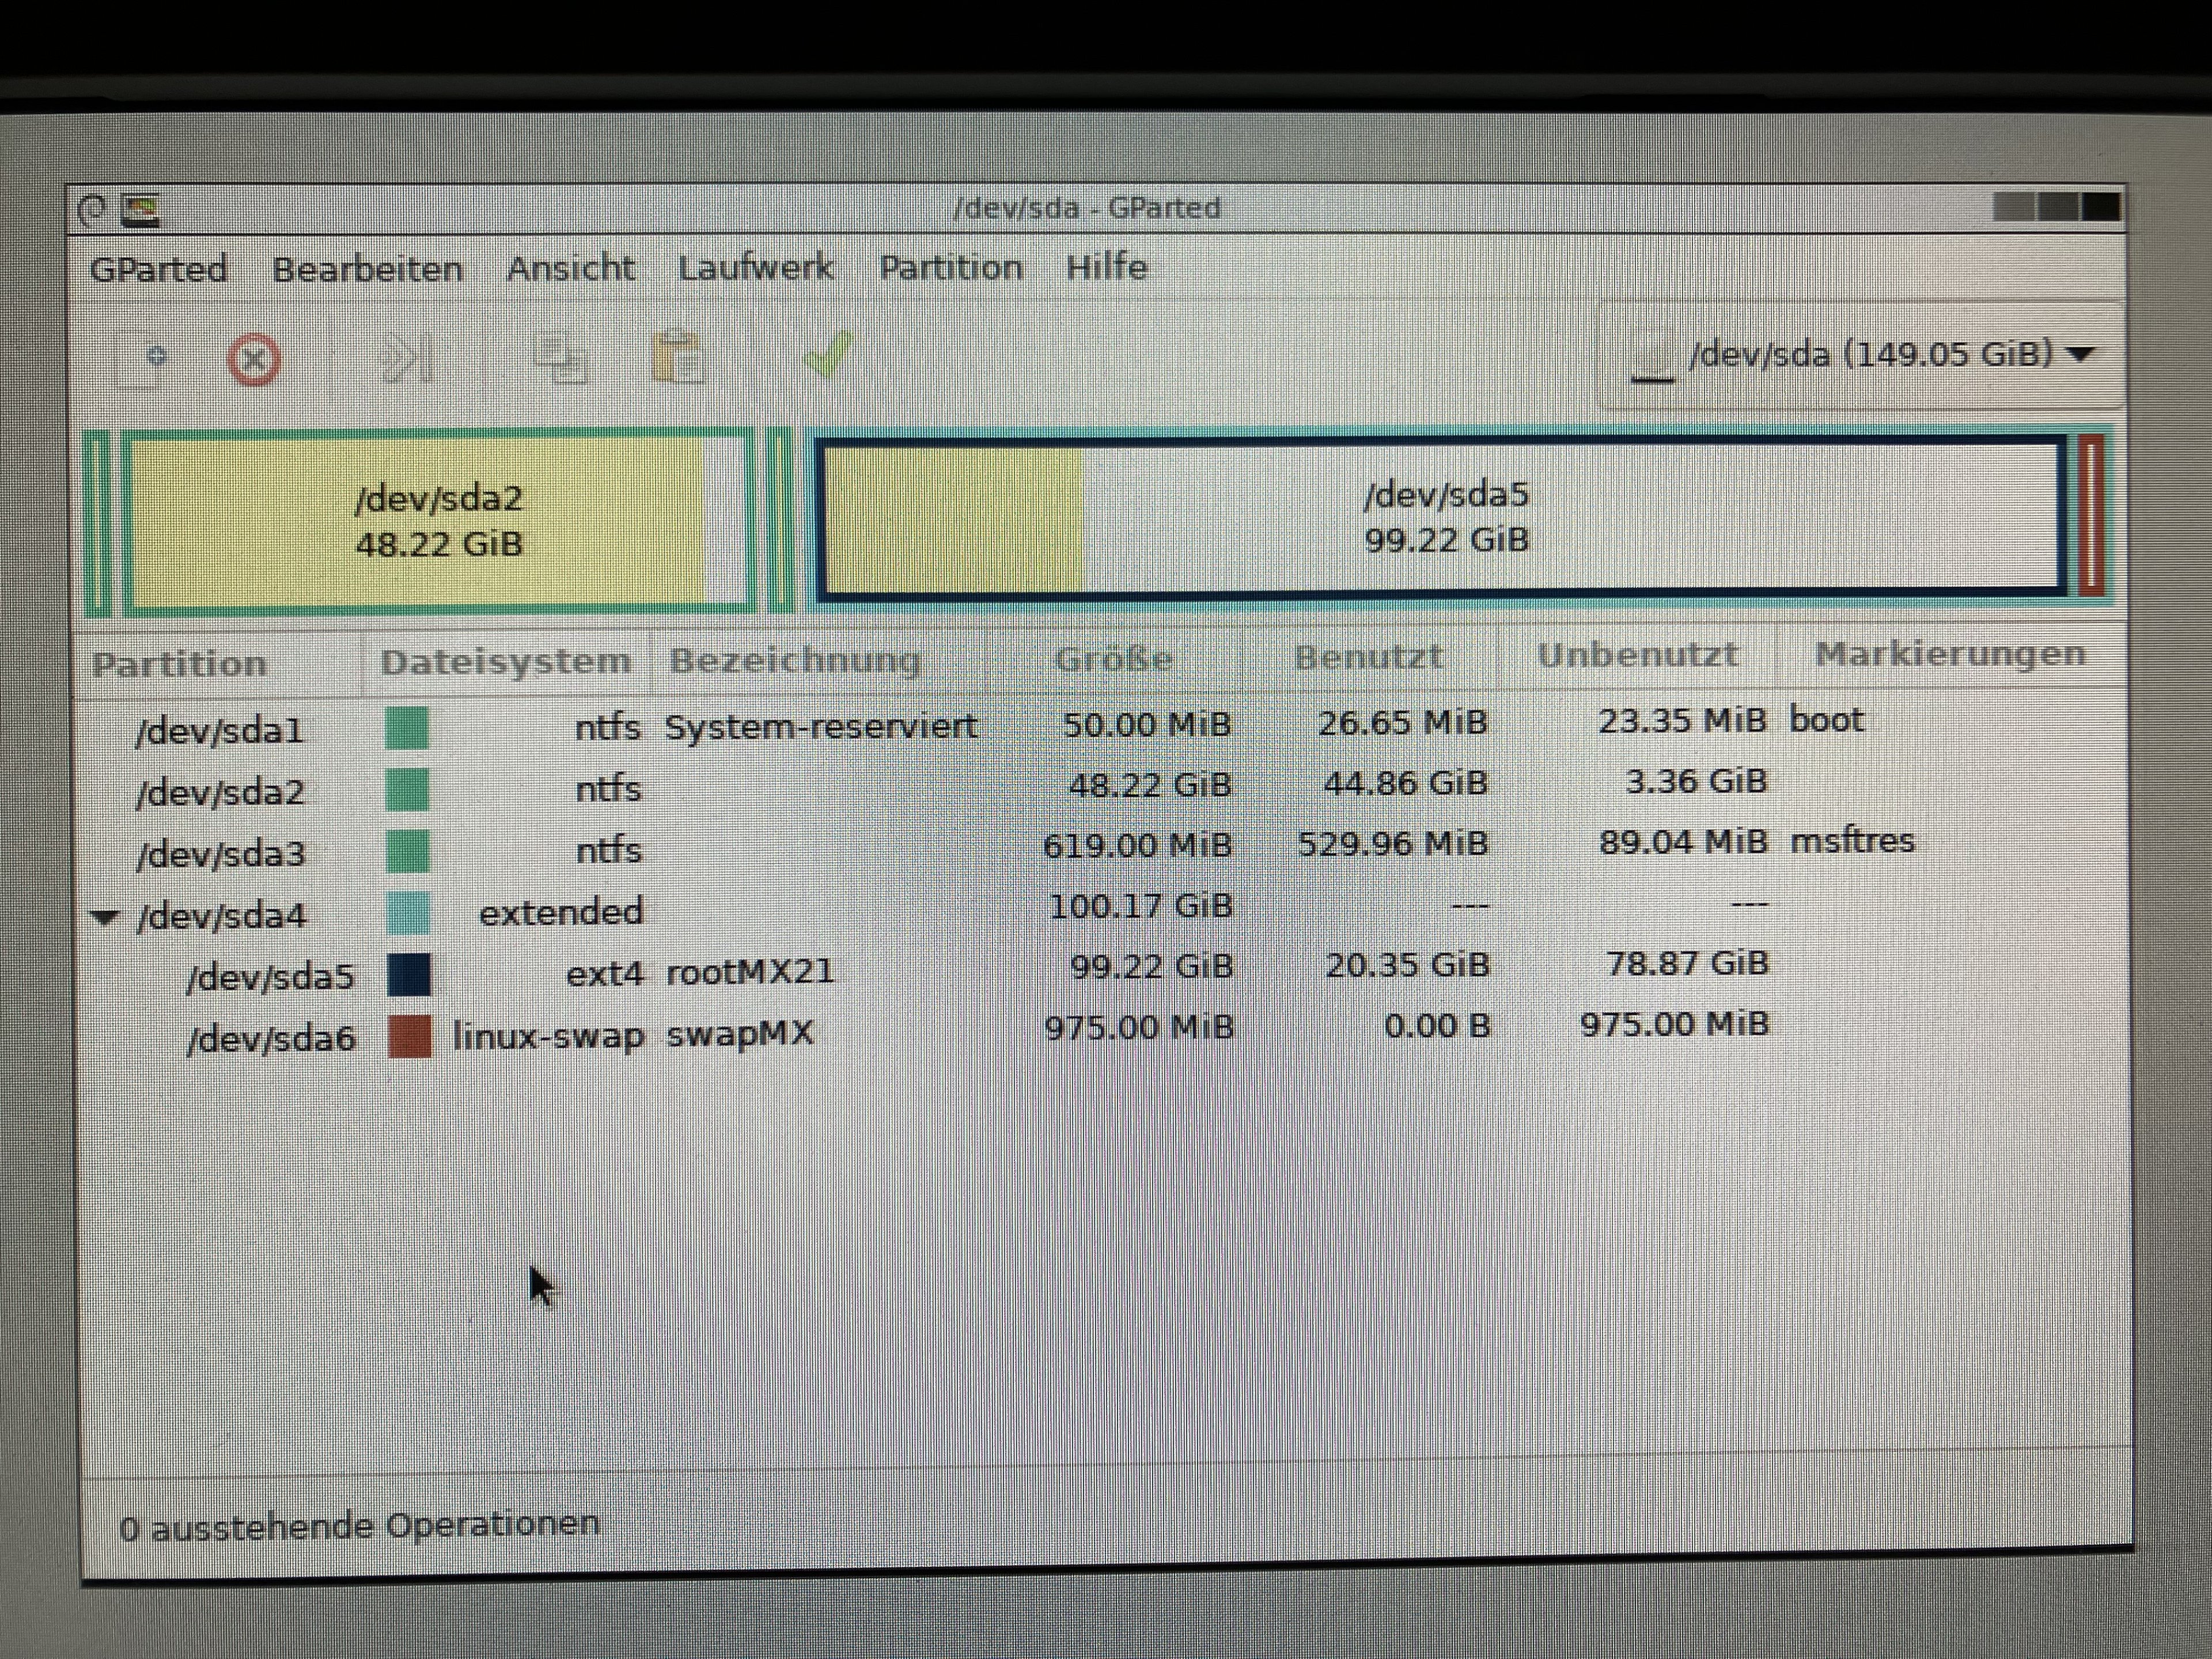Open the Partition menu

(x=950, y=268)
